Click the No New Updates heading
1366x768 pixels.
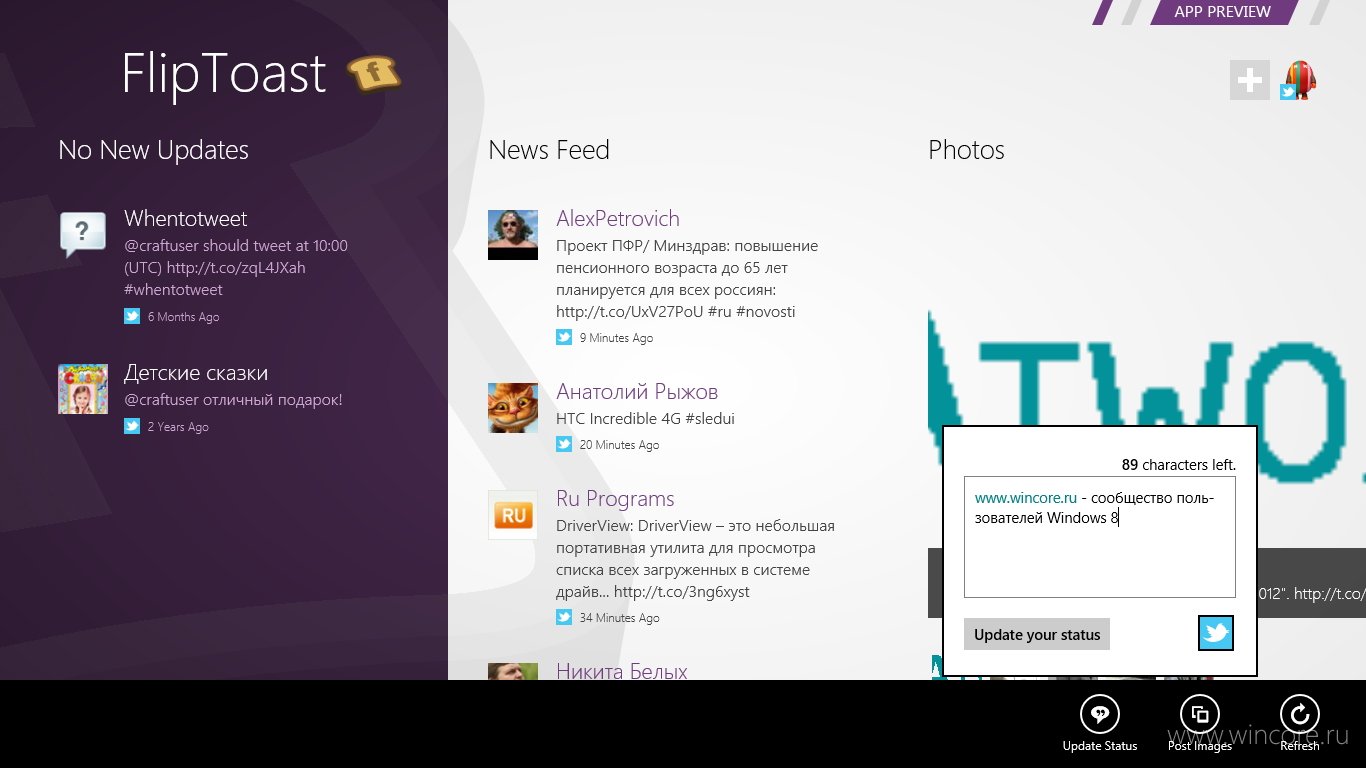point(153,150)
